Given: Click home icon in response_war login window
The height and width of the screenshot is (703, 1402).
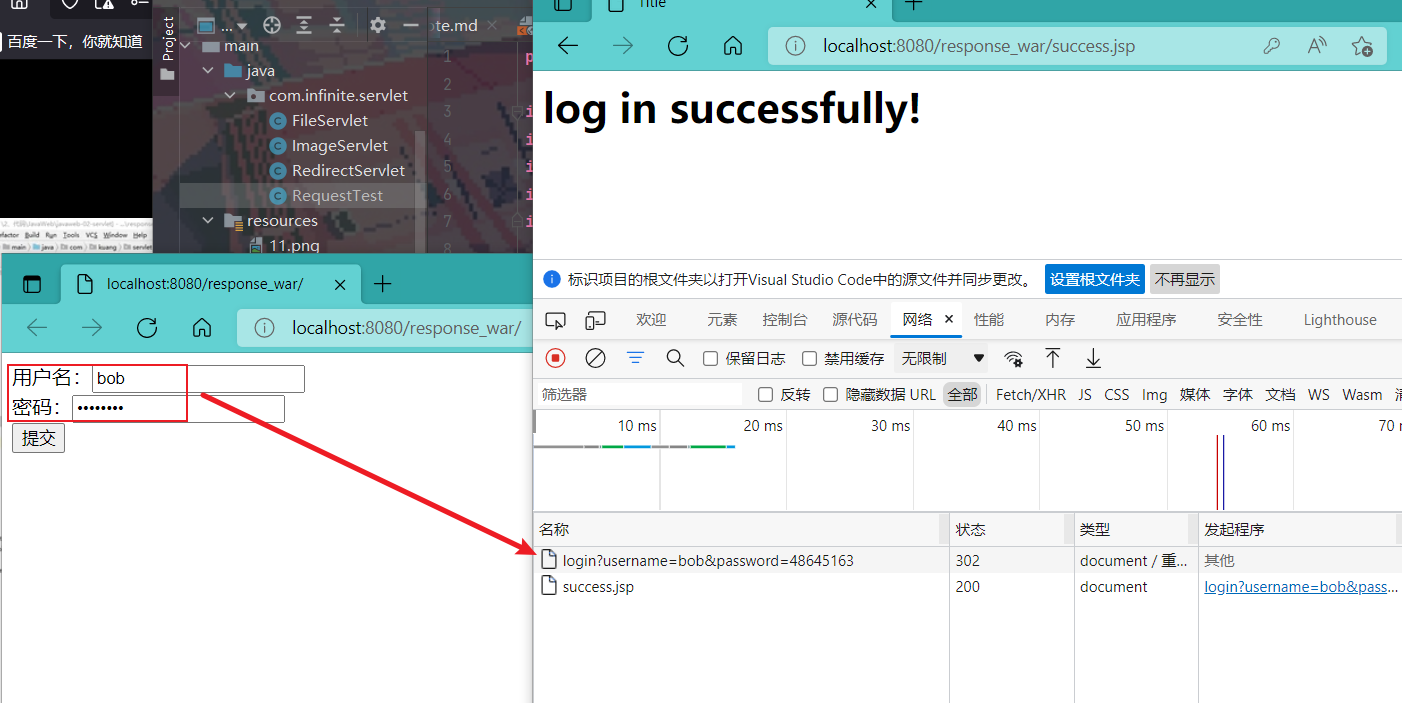Looking at the screenshot, I should click(x=202, y=328).
